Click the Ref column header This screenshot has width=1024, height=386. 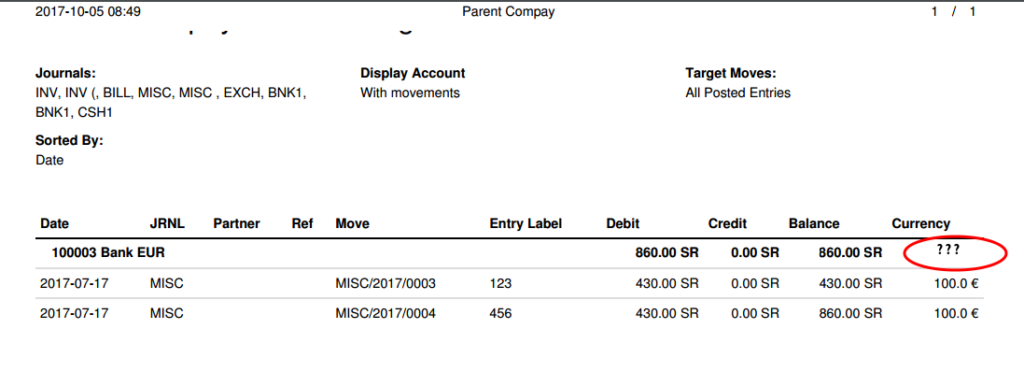pyautogui.click(x=302, y=223)
